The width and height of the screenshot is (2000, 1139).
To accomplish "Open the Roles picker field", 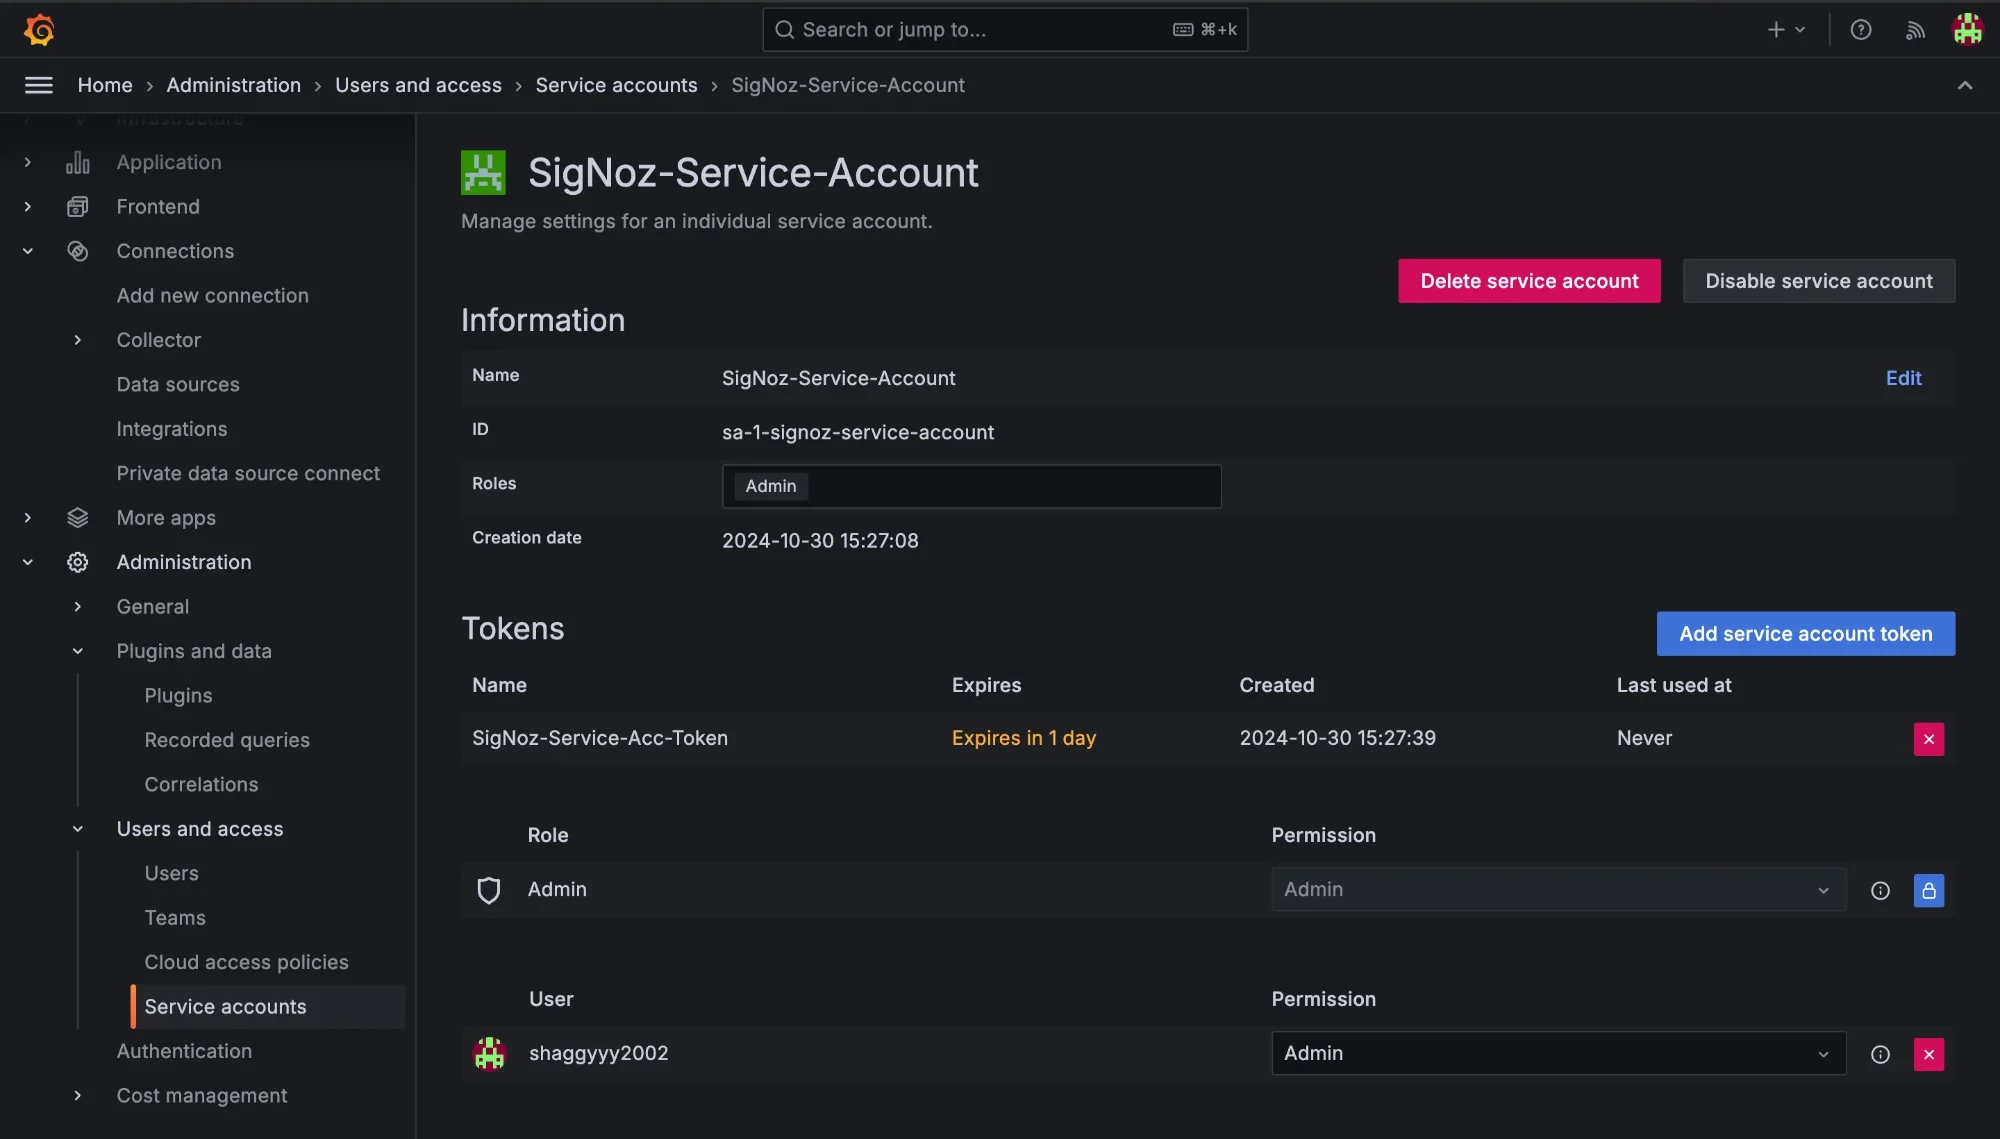I will pos(971,486).
